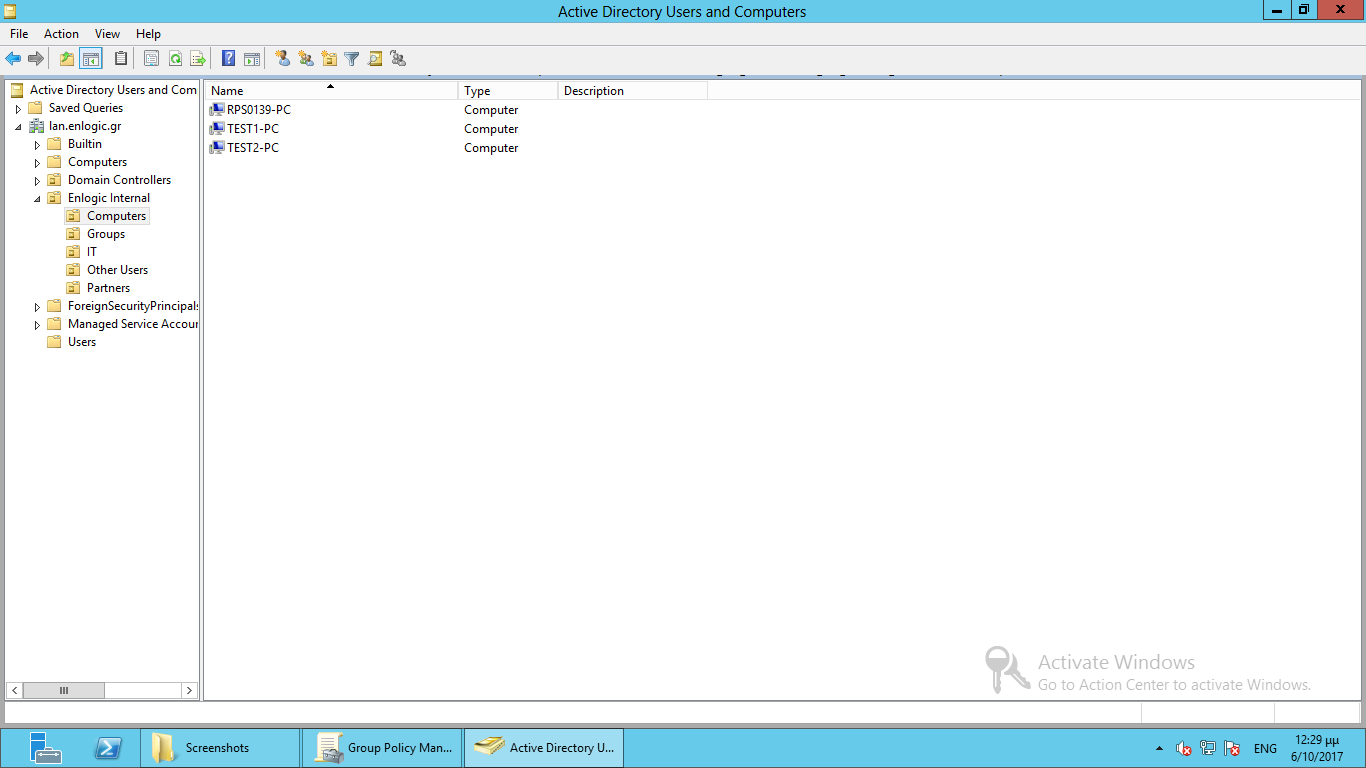Open the taskbar clock showing 6/10/2017
The image size is (1366, 768).
pos(1317,748)
